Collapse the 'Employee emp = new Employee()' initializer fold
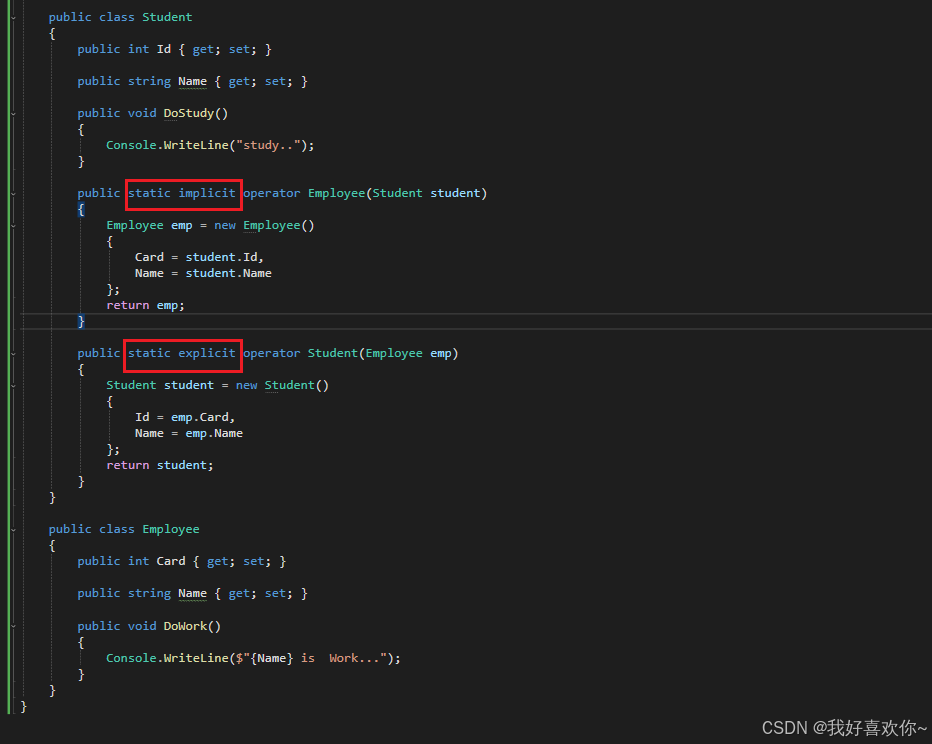Image resolution: width=932 pixels, height=744 pixels. (13, 226)
